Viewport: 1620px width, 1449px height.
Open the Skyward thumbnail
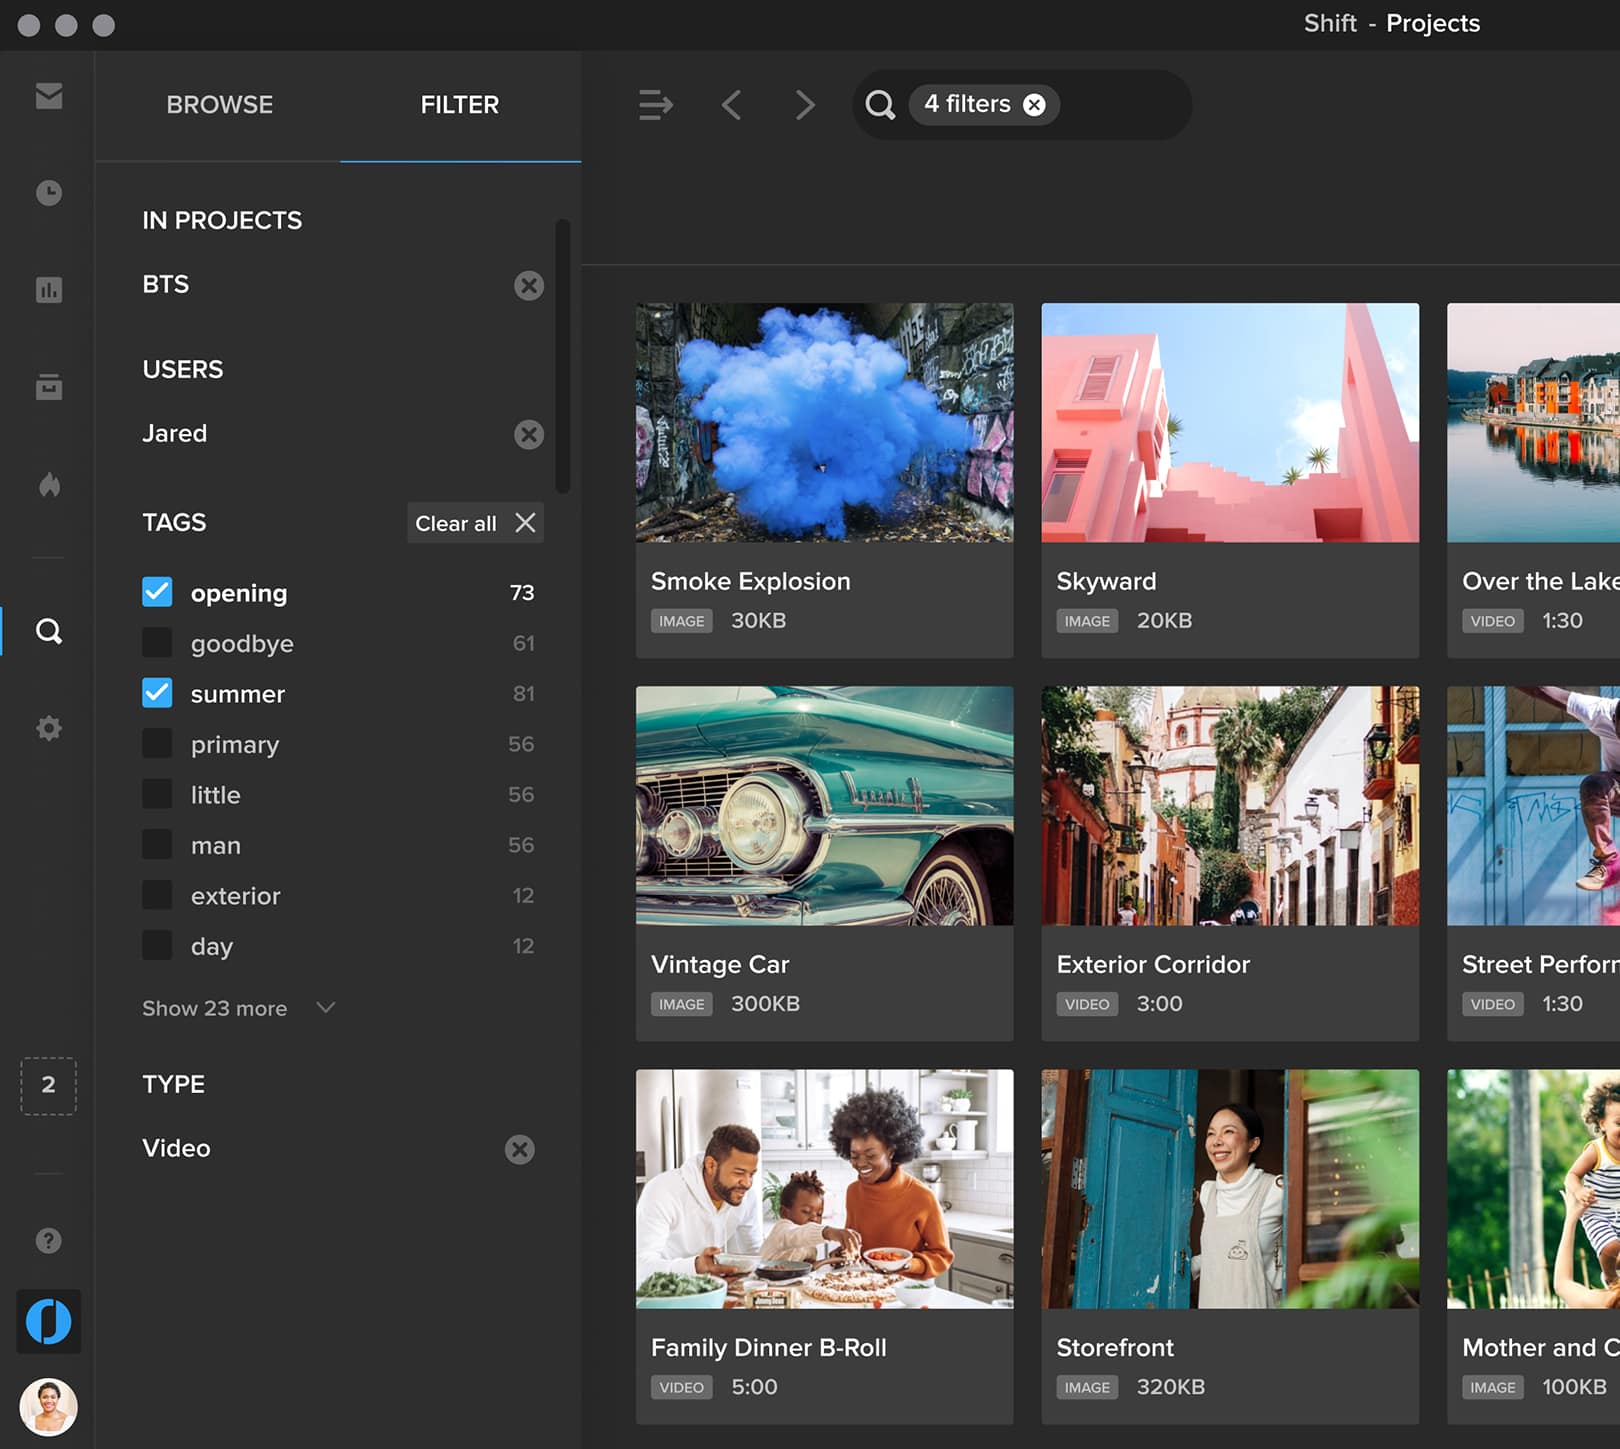coord(1230,422)
